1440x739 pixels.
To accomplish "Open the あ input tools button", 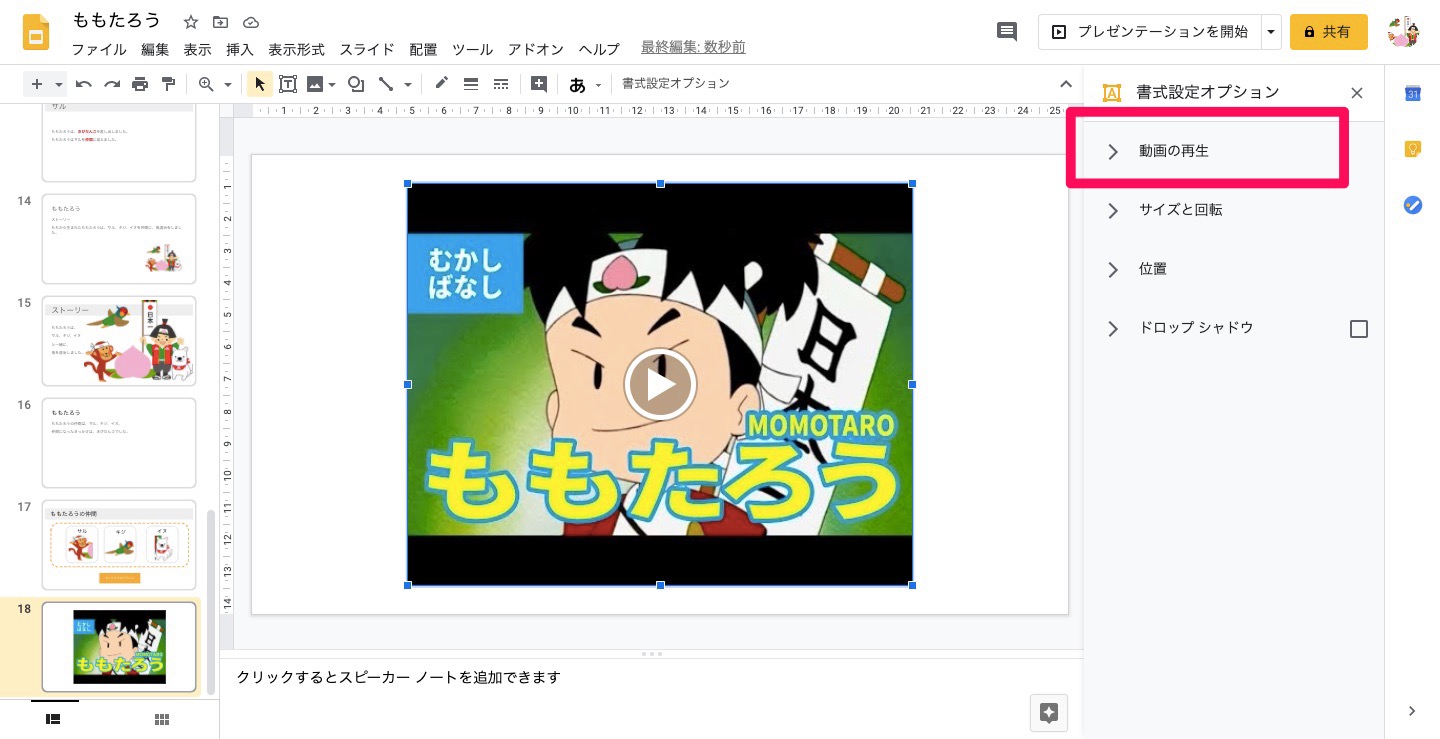I will (577, 84).
